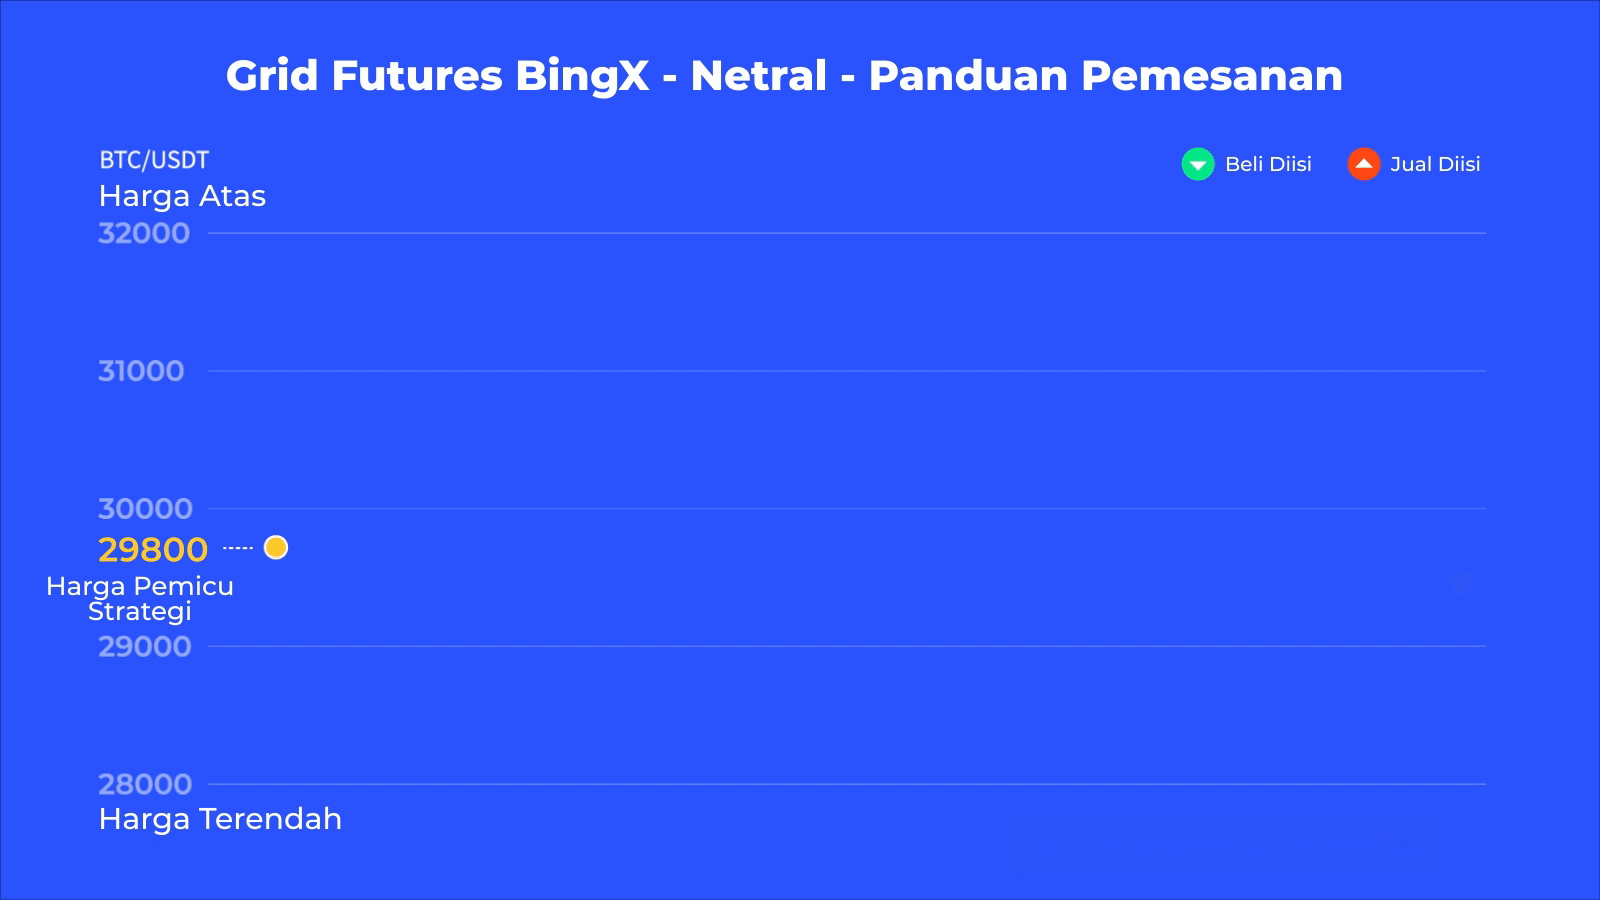The height and width of the screenshot is (900, 1600).
Task: Click the 29000 horizontal grid line
Action: pos(846,646)
